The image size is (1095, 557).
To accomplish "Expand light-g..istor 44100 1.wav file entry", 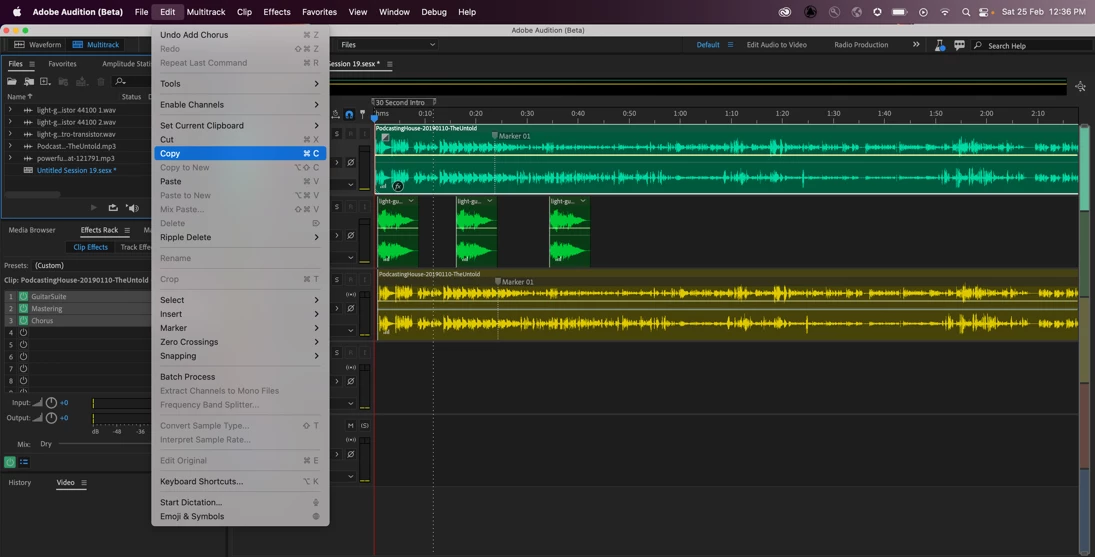I will point(10,110).
